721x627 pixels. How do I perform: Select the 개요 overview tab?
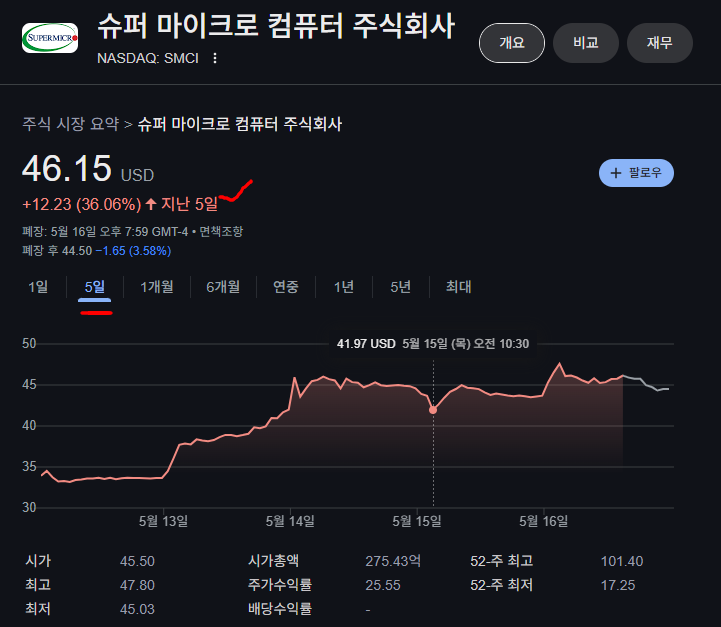point(512,43)
